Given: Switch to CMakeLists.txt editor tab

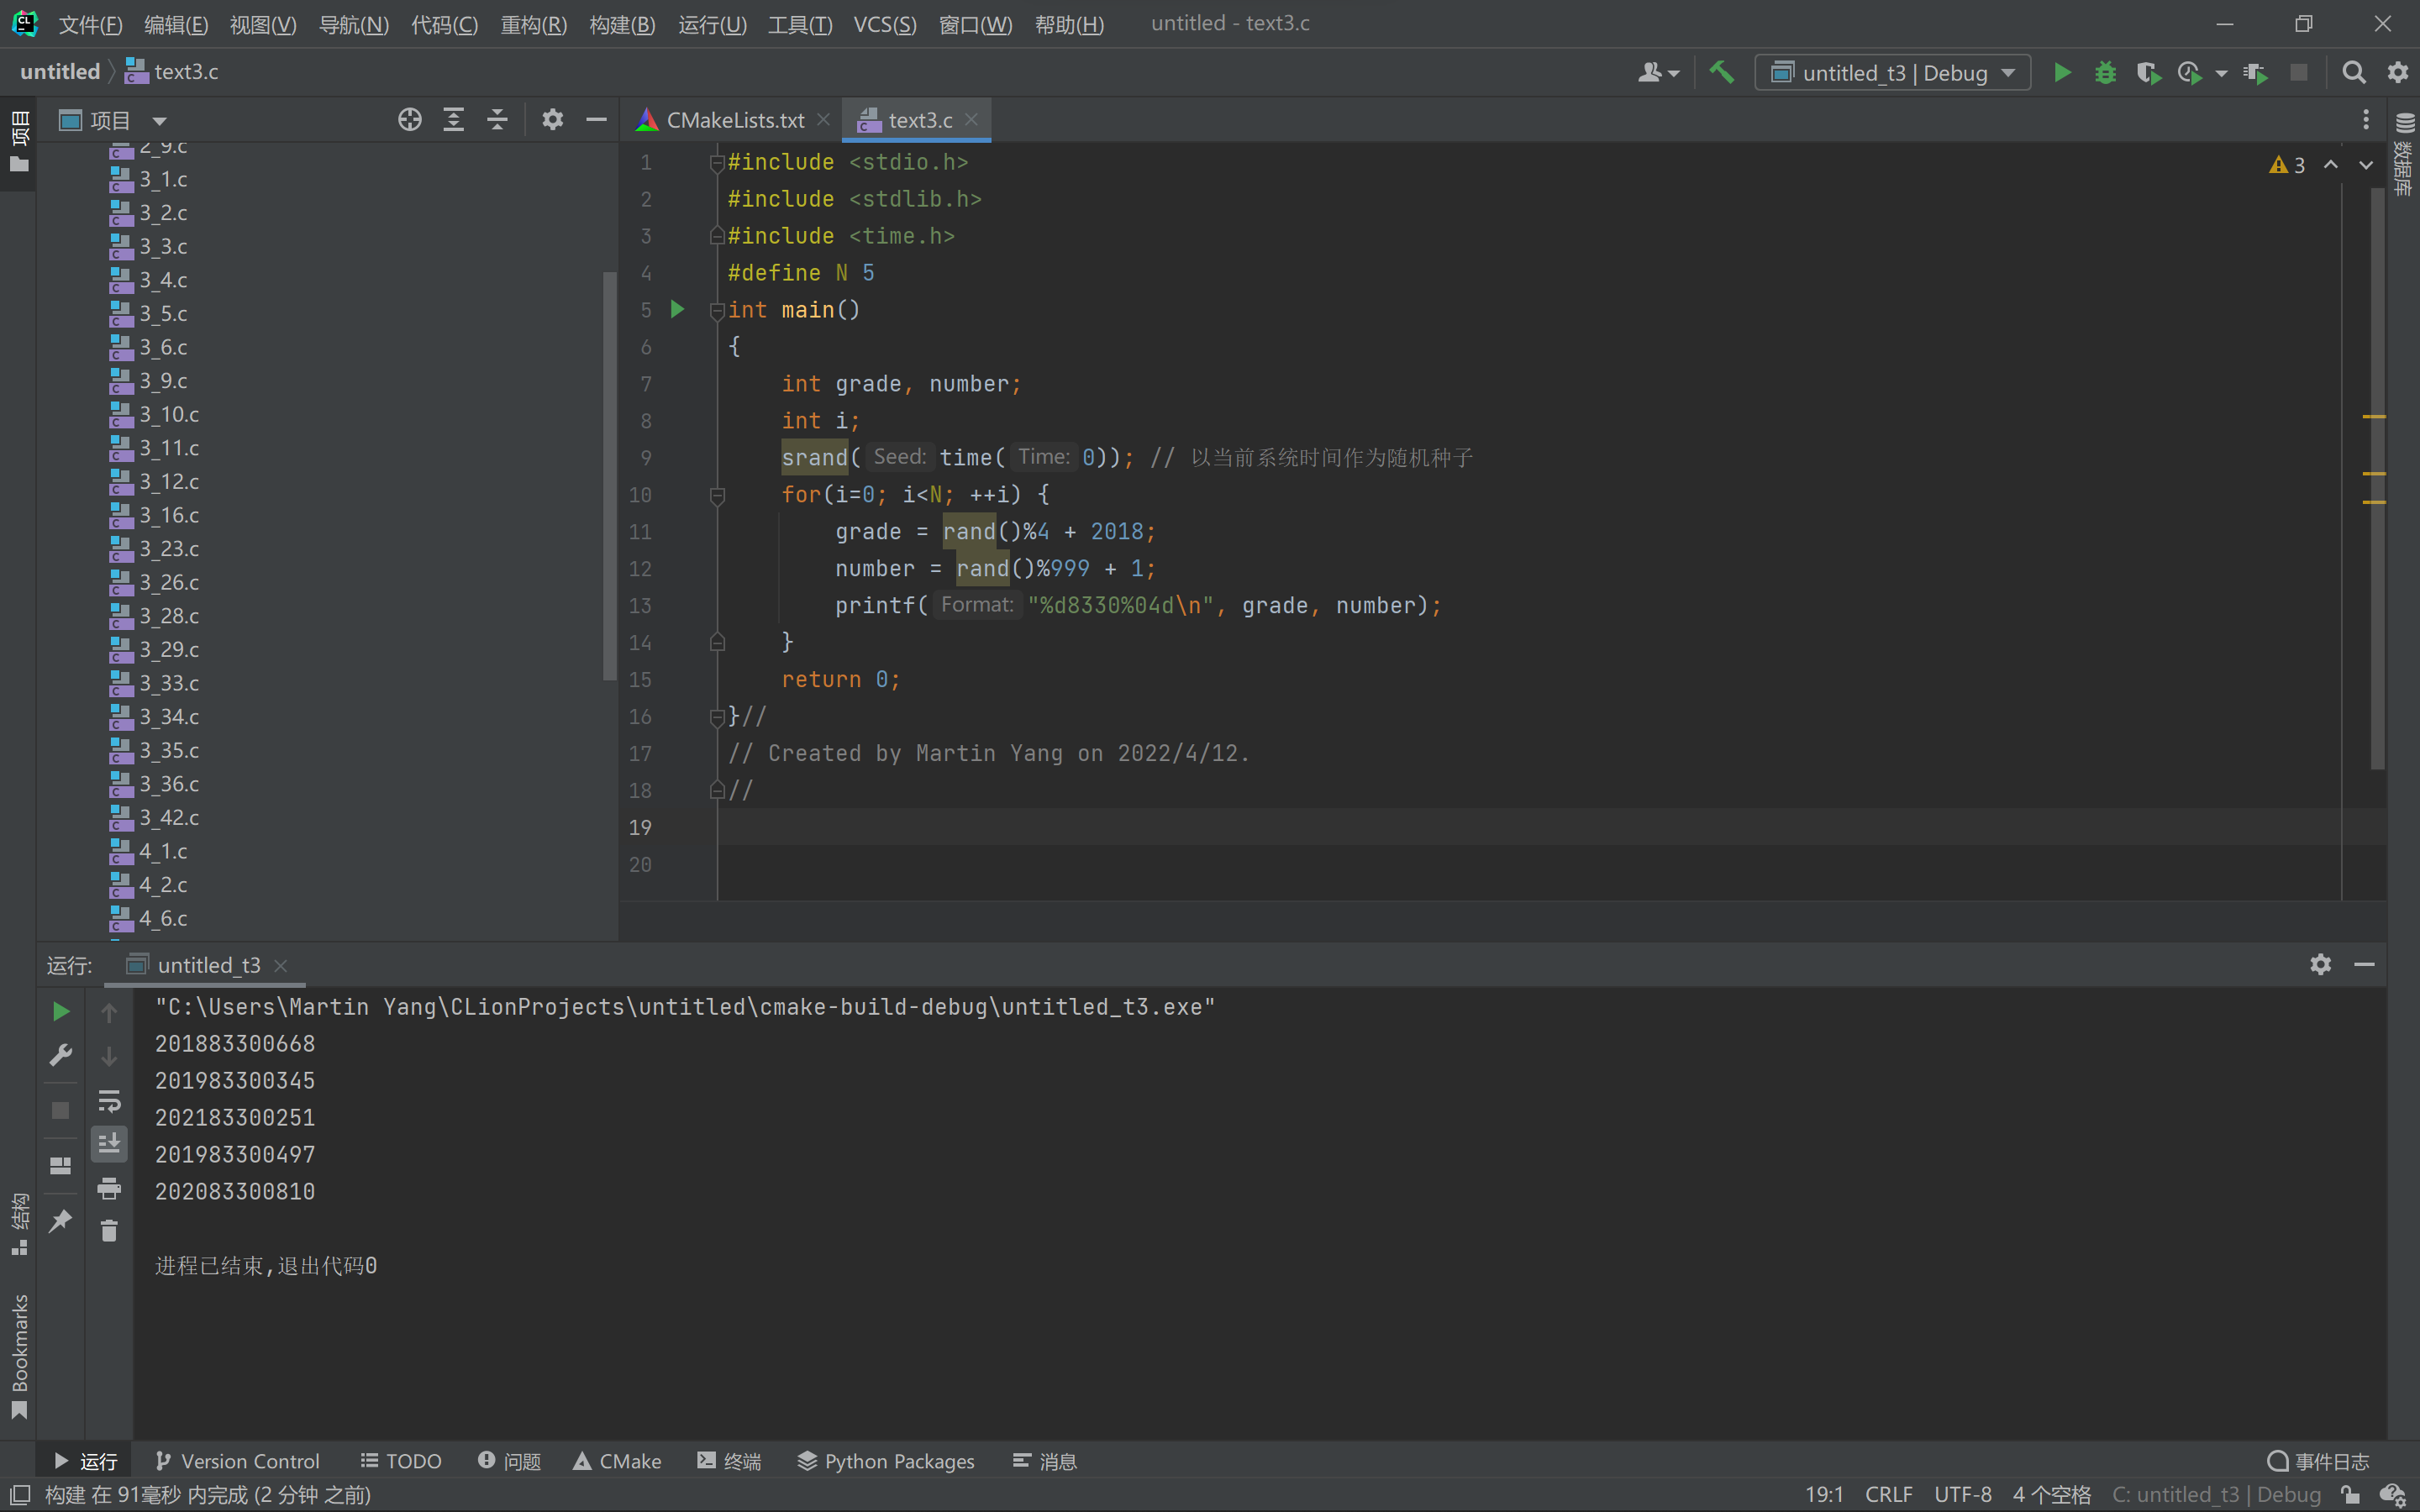Looking at the screenshot, I should [x=734, y=120].
